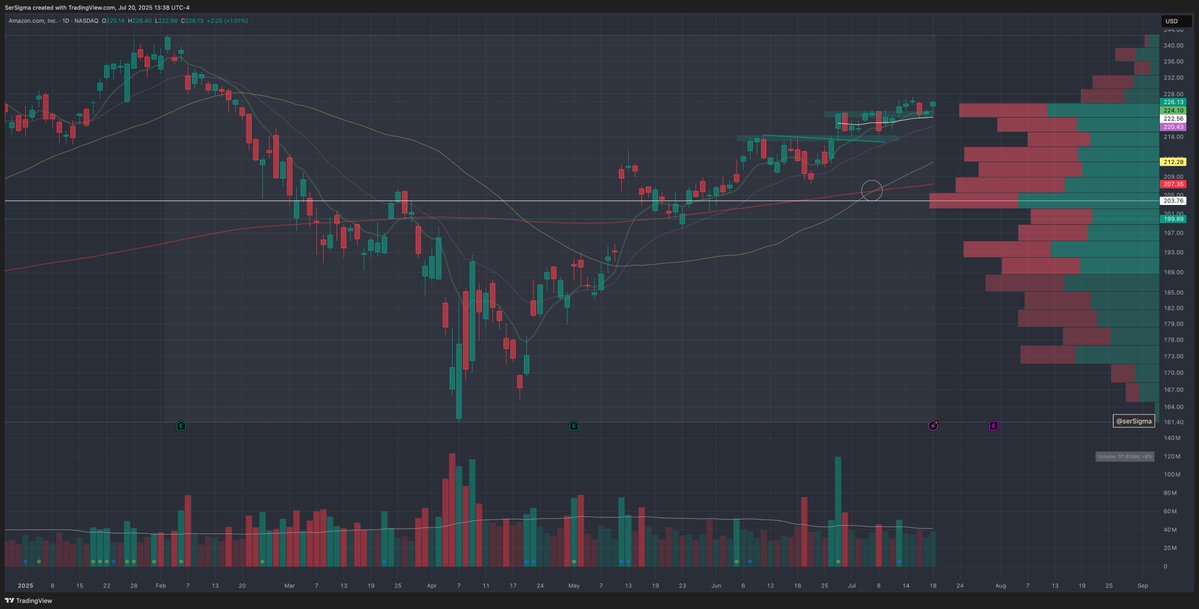This screenshot has width=1199, height=609.
Task: Click the Jun label on the time axis
Action: (x=716, y=585)
